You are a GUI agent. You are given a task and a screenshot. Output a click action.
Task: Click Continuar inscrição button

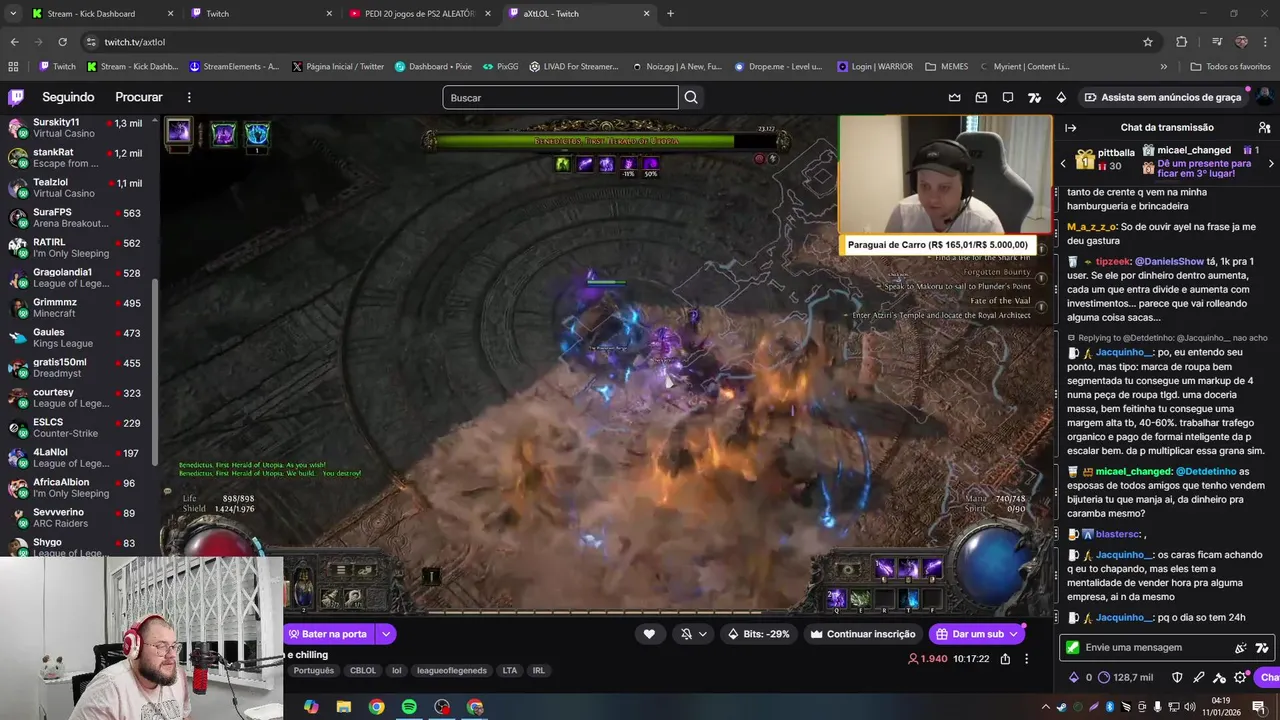[863, 634]
